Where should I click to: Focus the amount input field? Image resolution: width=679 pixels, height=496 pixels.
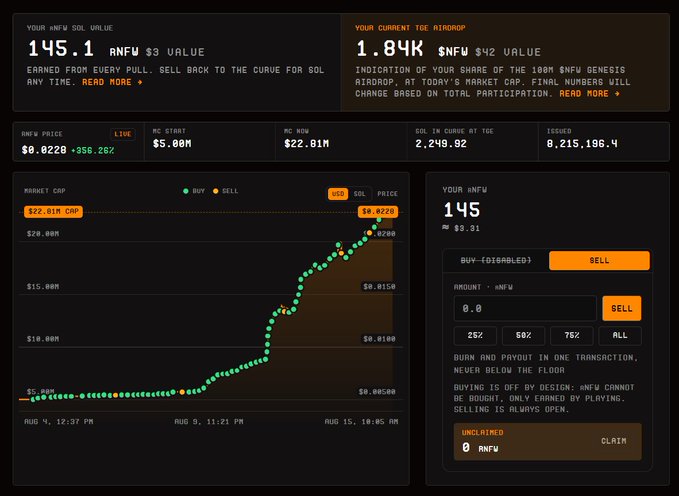click(x=525, y=308)
